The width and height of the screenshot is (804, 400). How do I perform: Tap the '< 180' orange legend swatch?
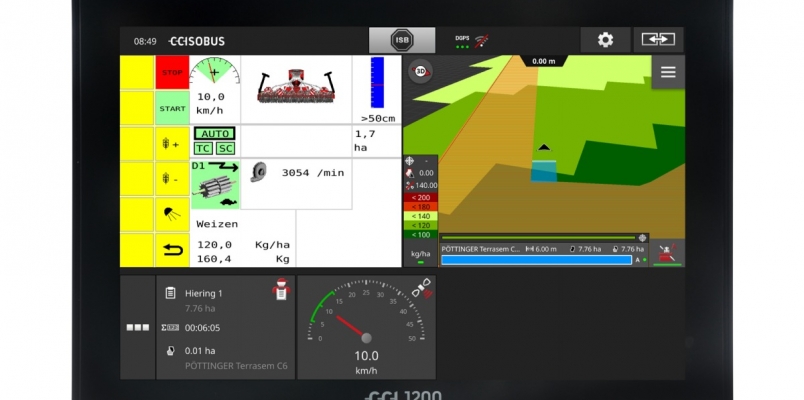point(420,207)
